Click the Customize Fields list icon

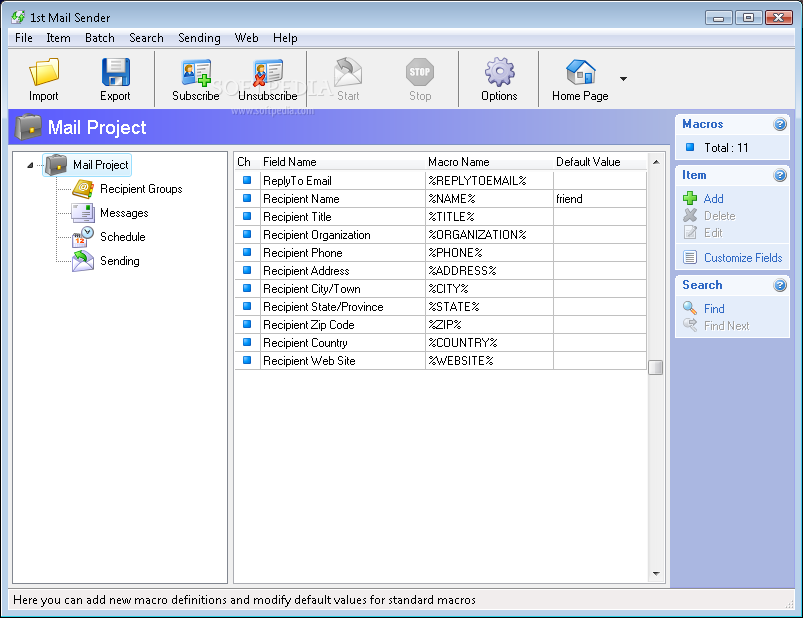690,258
